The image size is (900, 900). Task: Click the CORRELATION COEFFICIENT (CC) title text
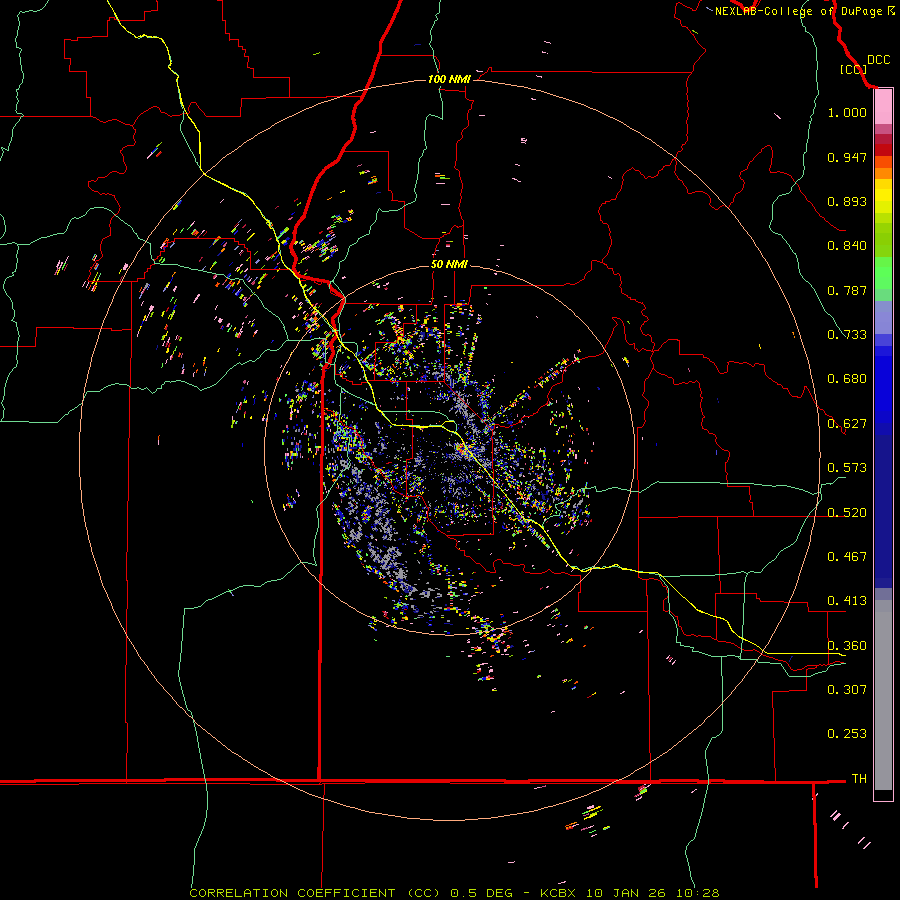[315, 893]
